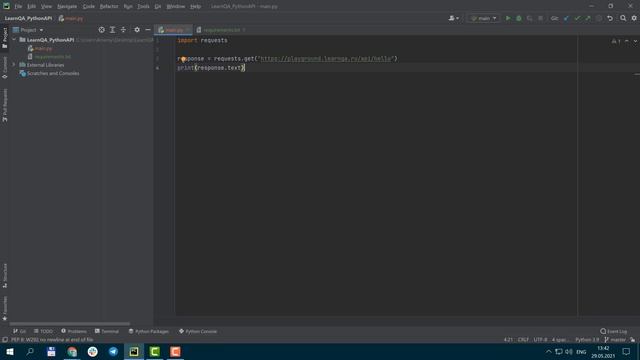Collapse all items in Project panel
The width and height of the screenshot is (640, 360).
click(x=123, y=30)
